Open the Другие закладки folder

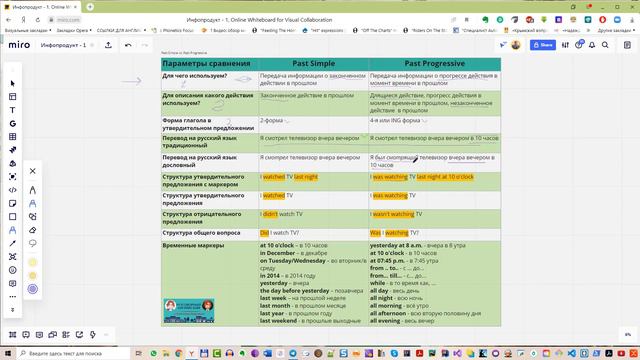(616, 30)
